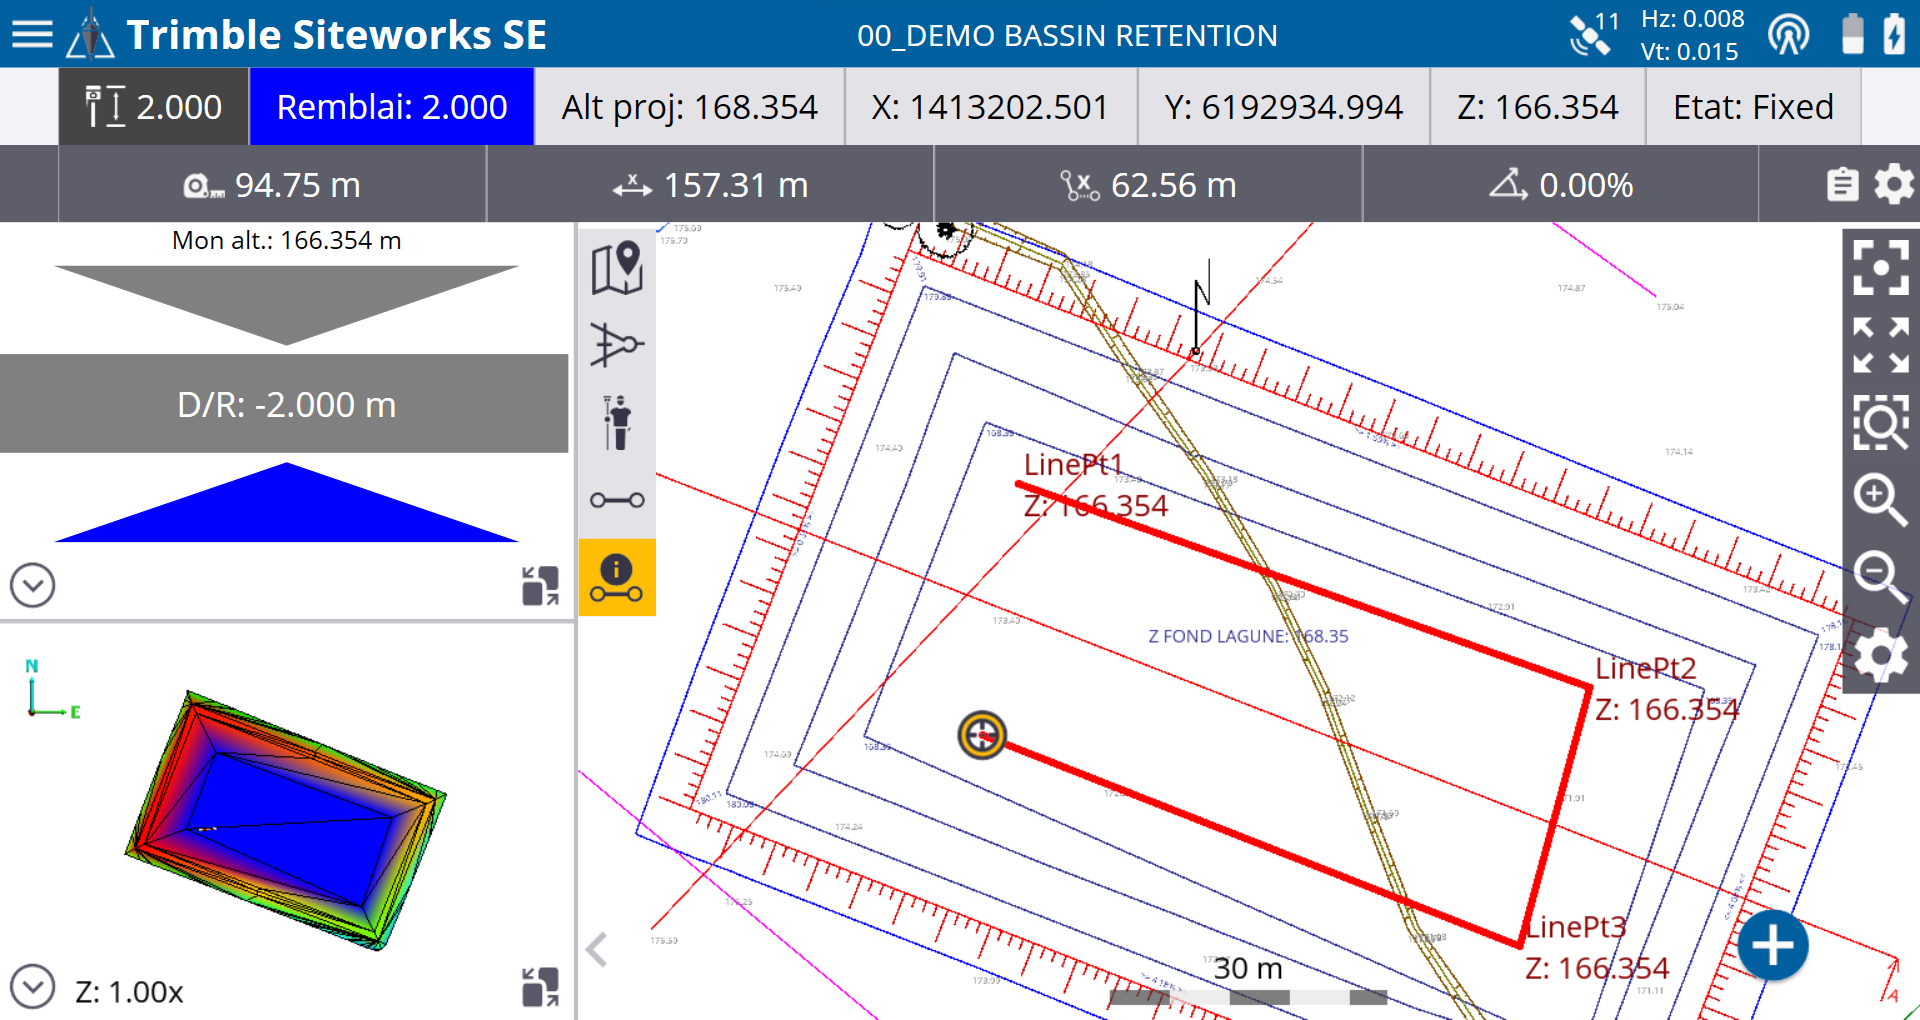Open the map view selector icon
Image resolution: width=1920 pixels, height=1020 pixels.
617,267
